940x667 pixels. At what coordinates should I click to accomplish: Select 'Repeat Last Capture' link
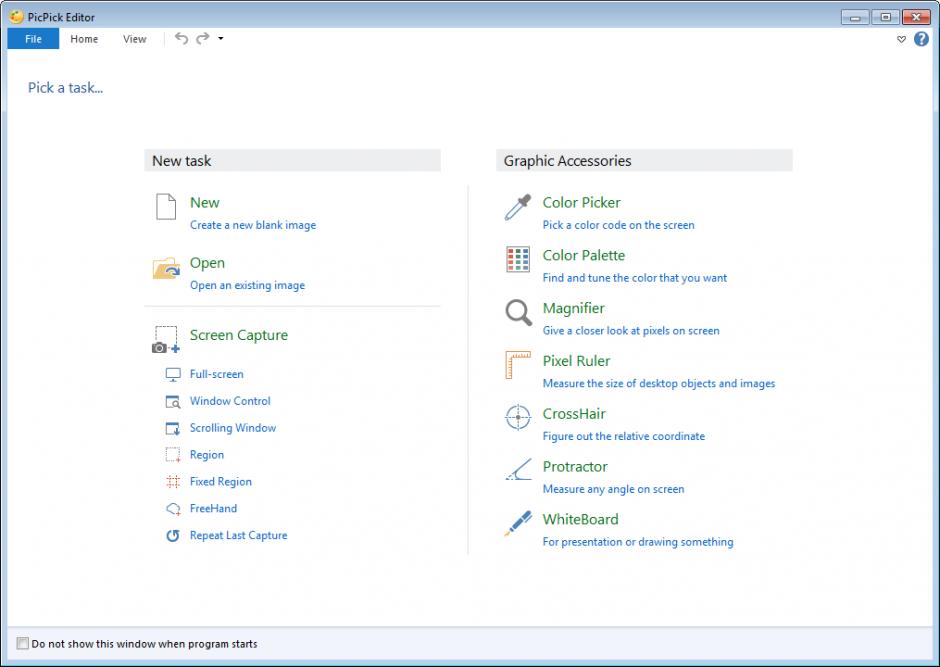click(239, 535)
